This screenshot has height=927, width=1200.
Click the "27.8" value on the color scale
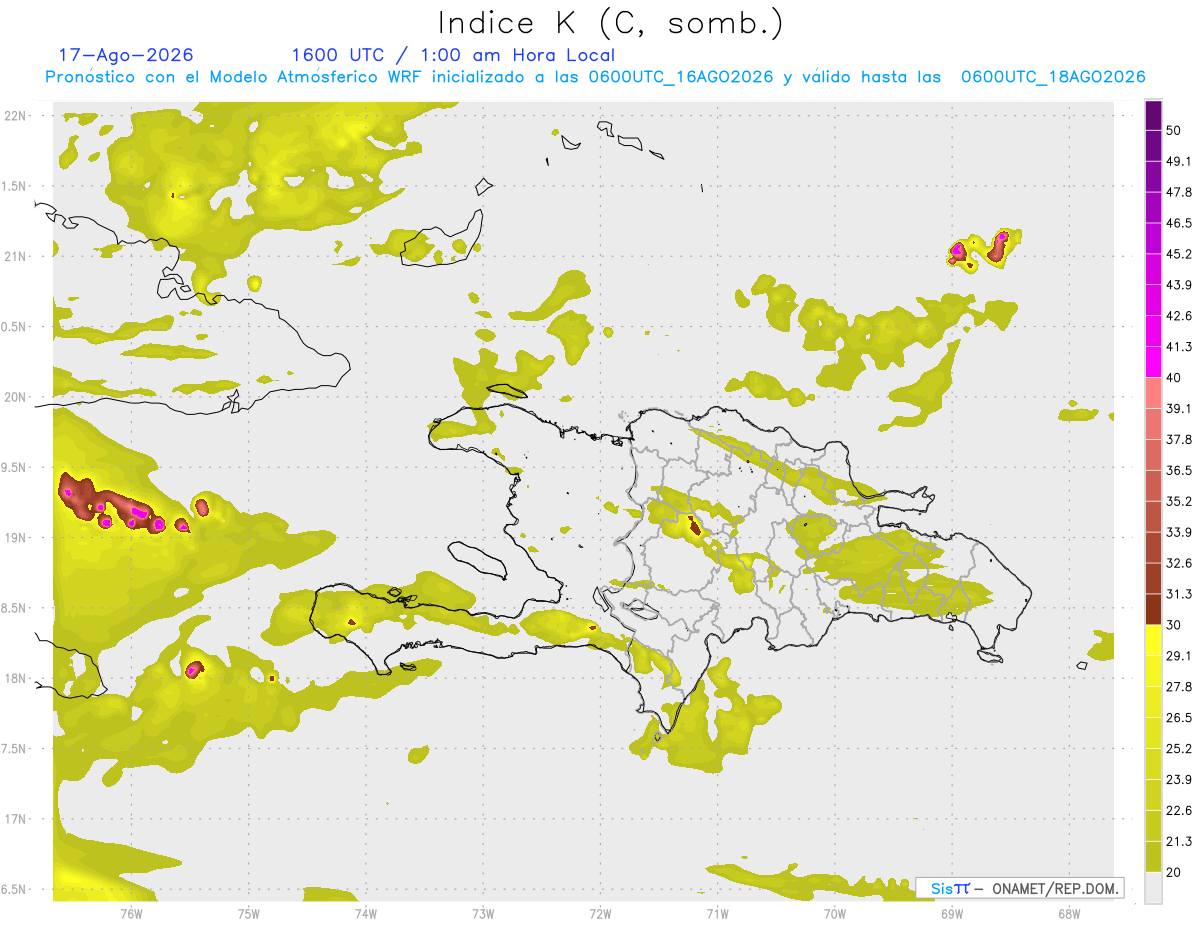tap(1180, 687)
